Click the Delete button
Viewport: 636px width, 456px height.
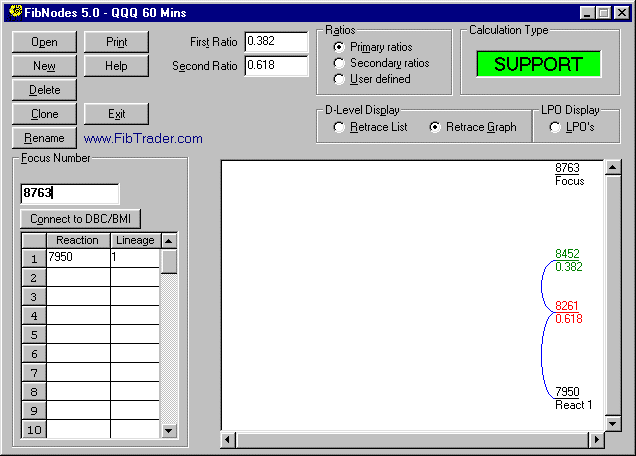[x=44, y=90]
